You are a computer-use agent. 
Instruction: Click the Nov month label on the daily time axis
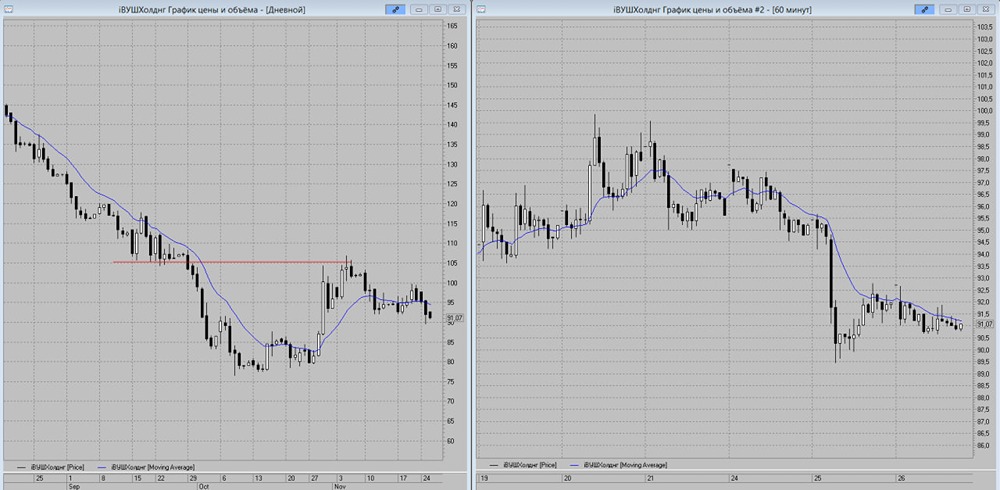coord(339,486)
